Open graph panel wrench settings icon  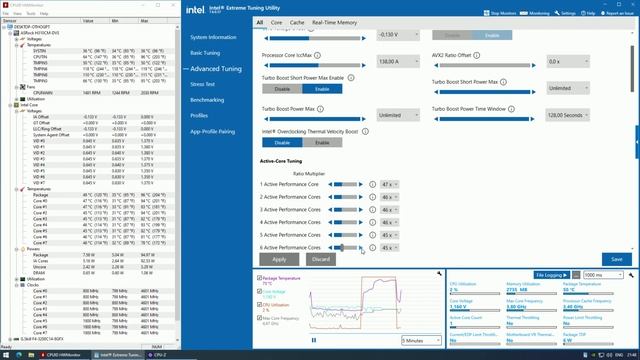[x=439, y=273]
